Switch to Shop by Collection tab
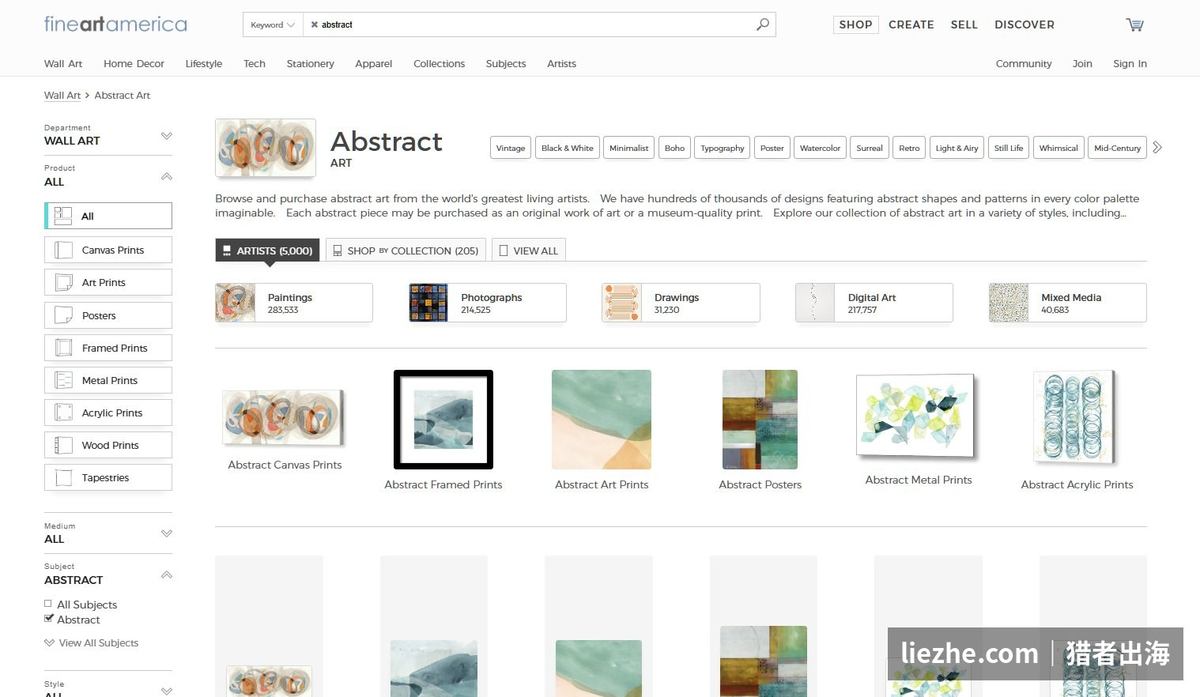 click(406, 250)
